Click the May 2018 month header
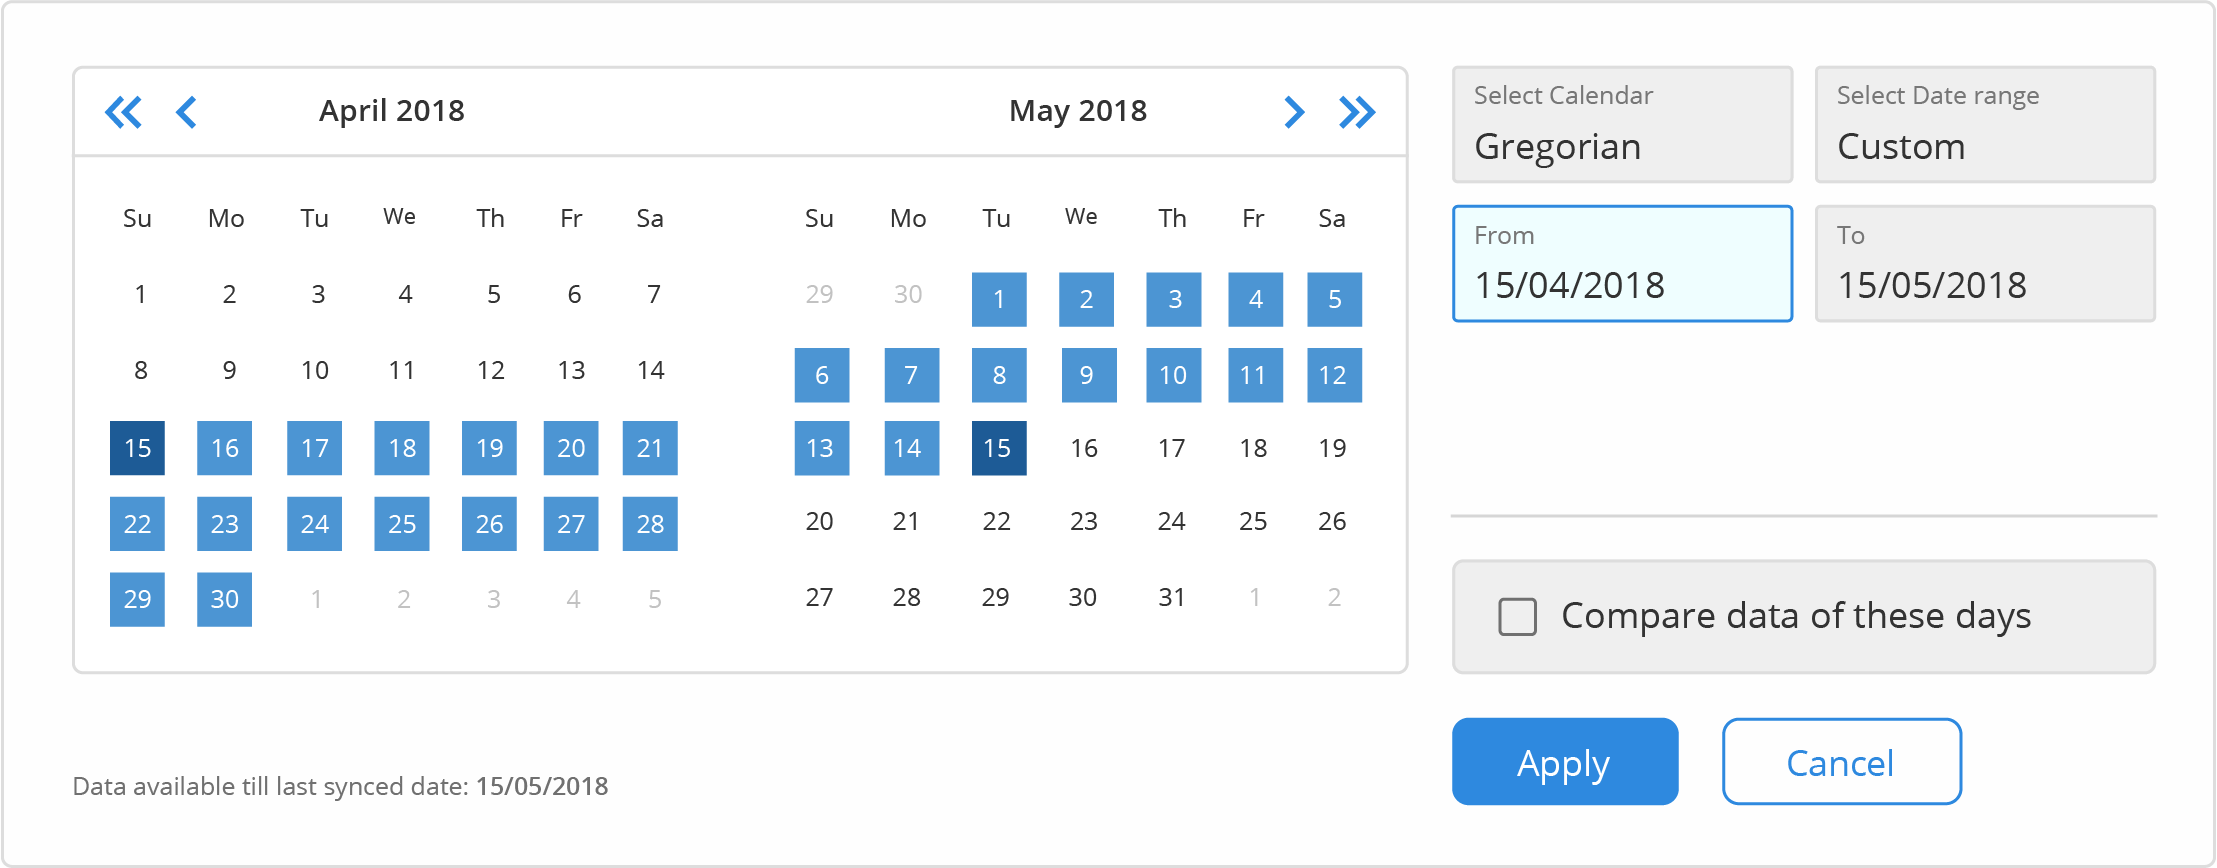The image size is (2217, 868). click(x=1077, y=110)
